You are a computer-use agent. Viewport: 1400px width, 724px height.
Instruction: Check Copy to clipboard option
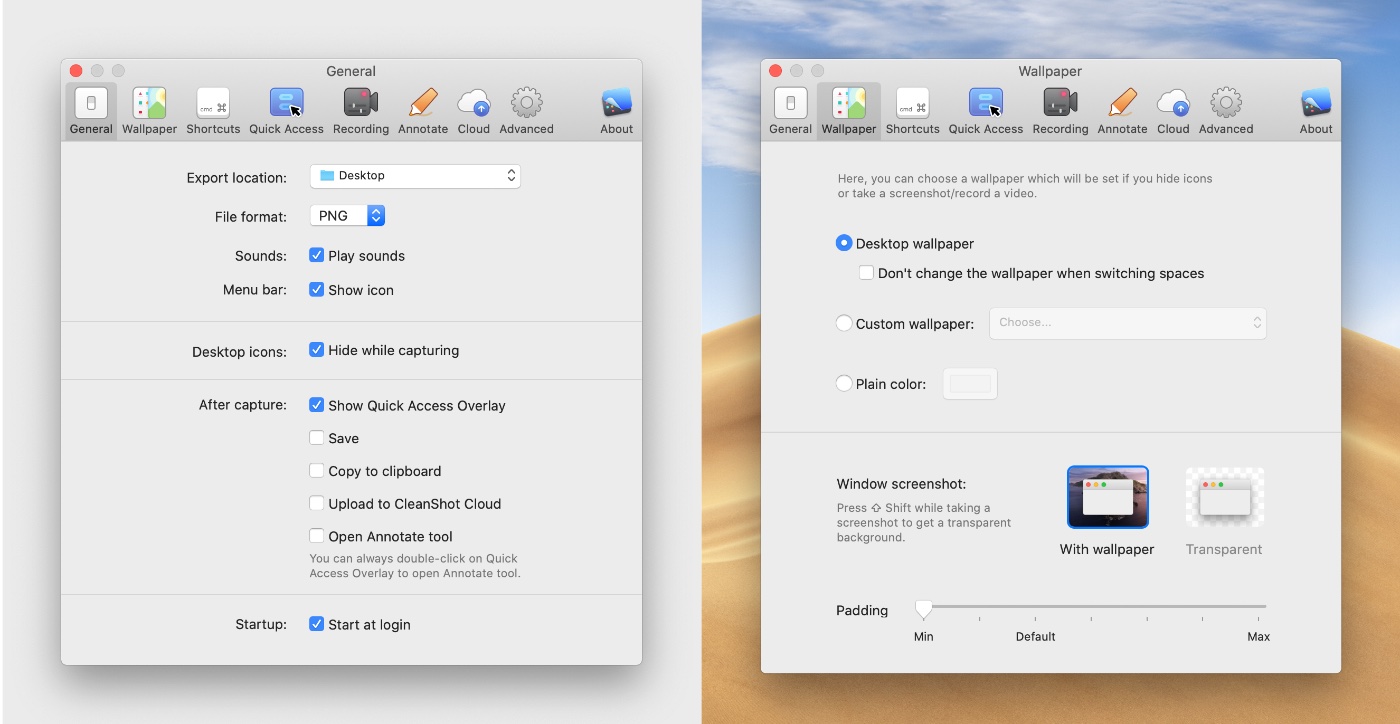point(317,471)
